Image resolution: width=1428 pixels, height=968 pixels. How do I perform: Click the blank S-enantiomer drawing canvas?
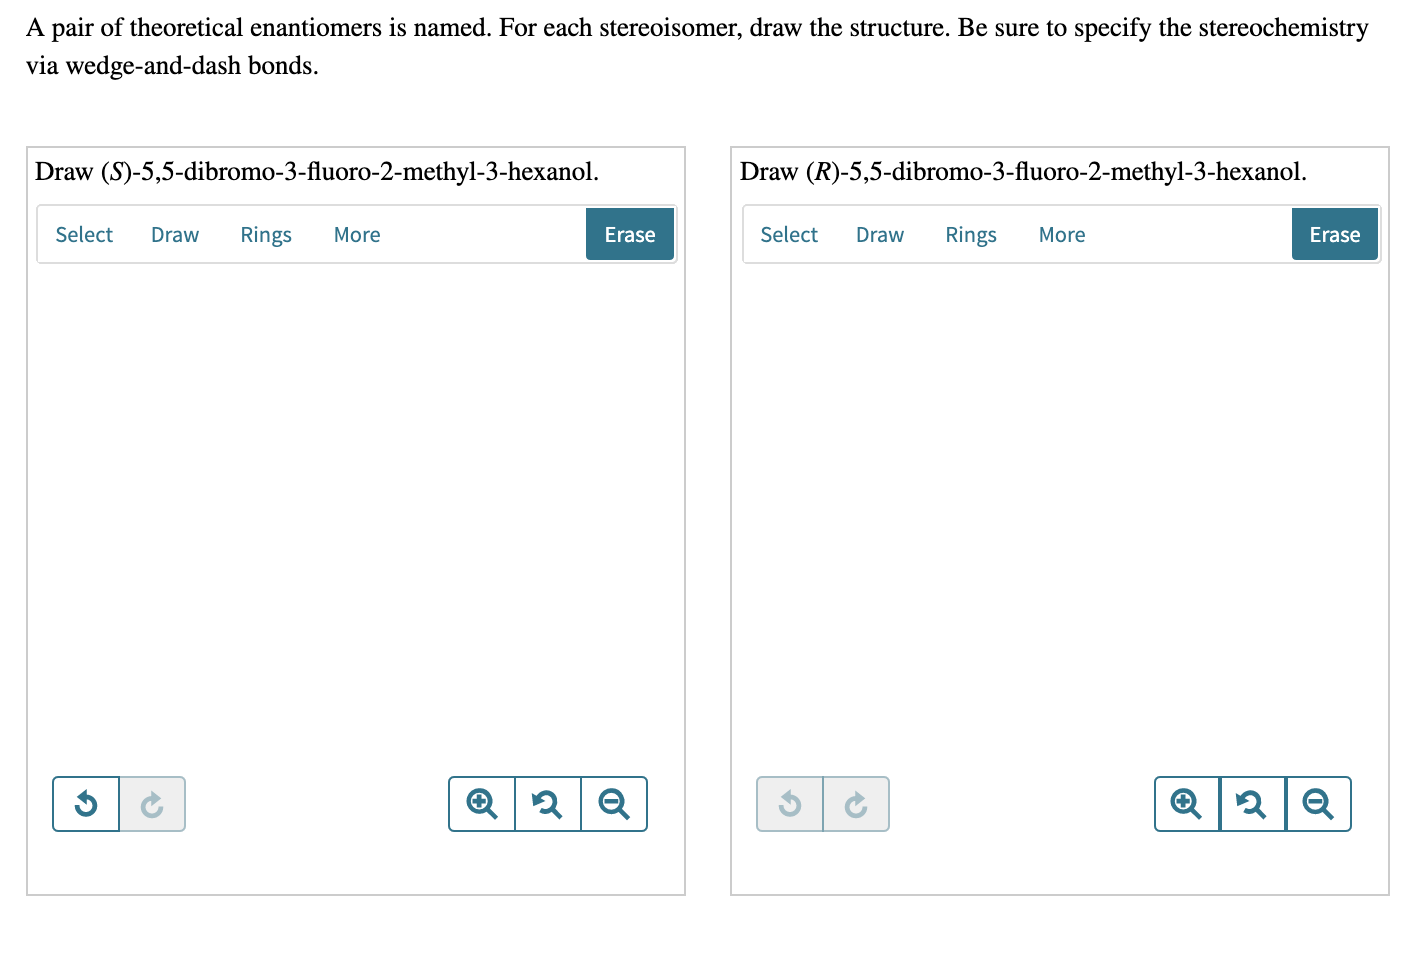click(355, 520)
